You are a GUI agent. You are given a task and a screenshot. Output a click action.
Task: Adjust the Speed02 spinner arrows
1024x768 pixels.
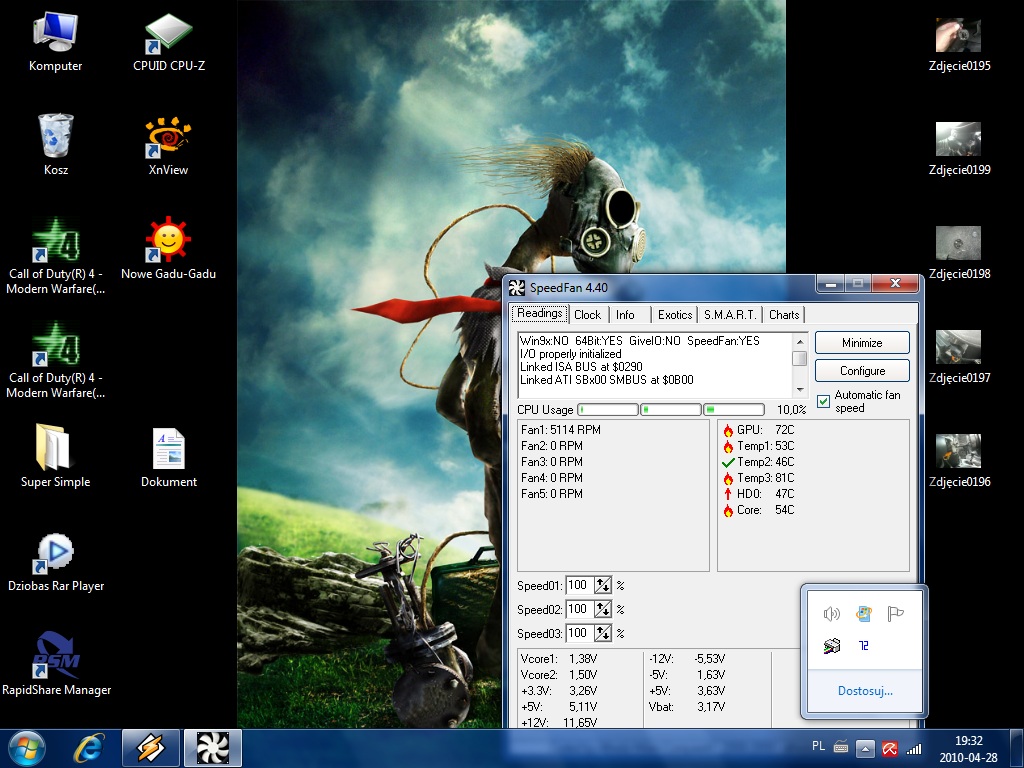point(603,610)
